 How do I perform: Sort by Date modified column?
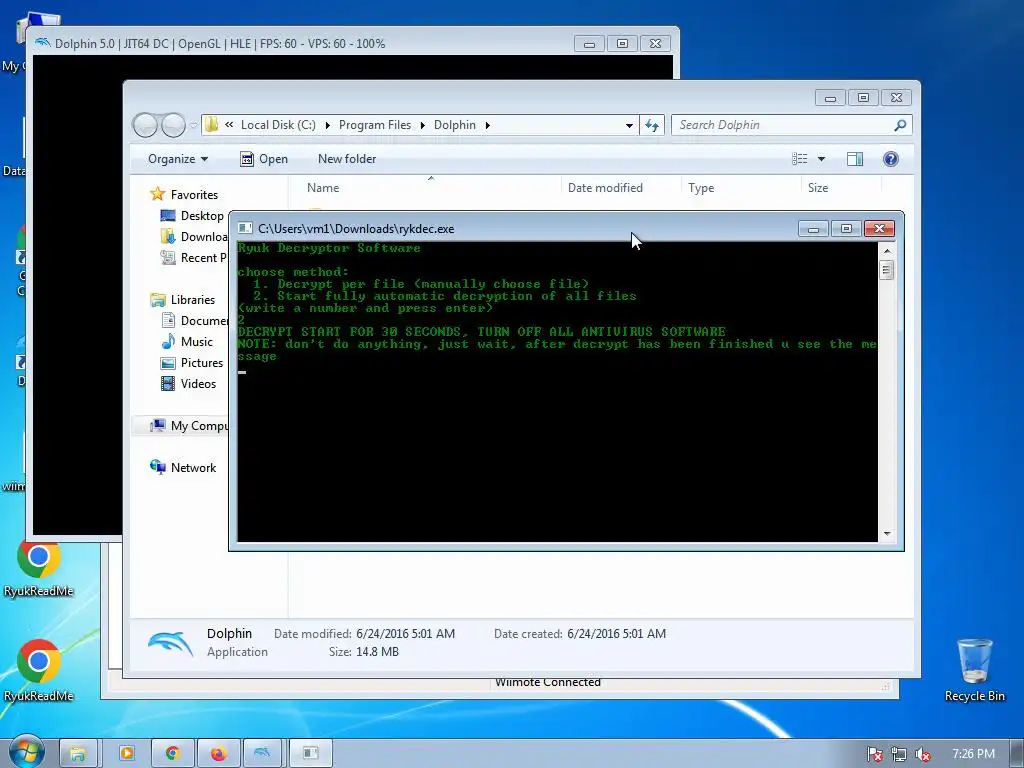click(x=620, y=187)
